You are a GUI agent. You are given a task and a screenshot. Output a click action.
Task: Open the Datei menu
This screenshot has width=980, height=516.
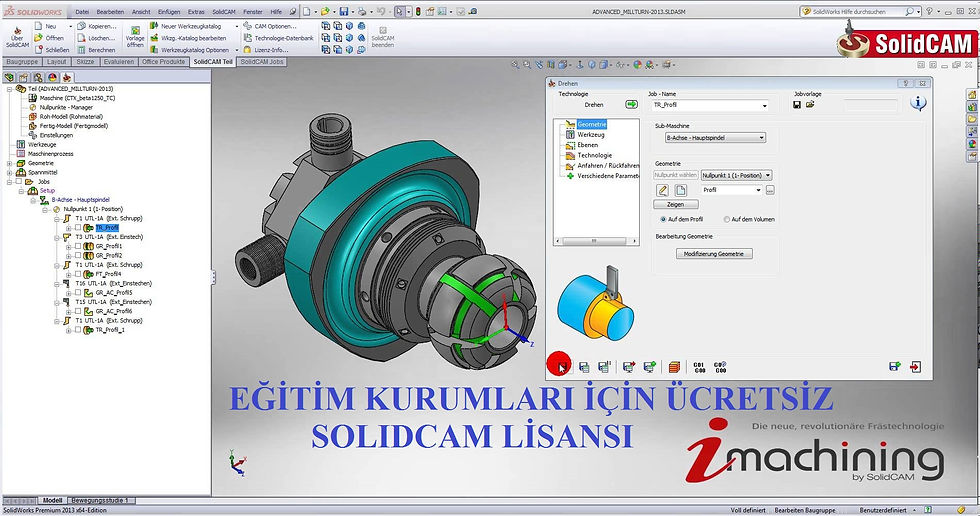pyautogui.click(x=82, y=11)
